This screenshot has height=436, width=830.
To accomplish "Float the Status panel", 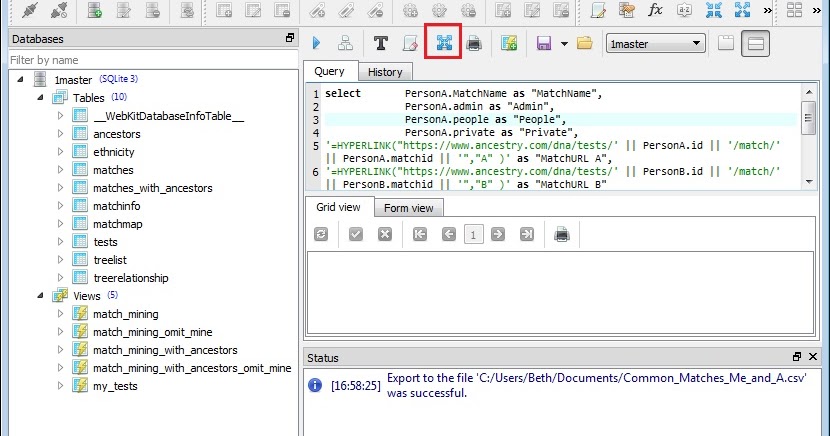I will tap(797, 357).
